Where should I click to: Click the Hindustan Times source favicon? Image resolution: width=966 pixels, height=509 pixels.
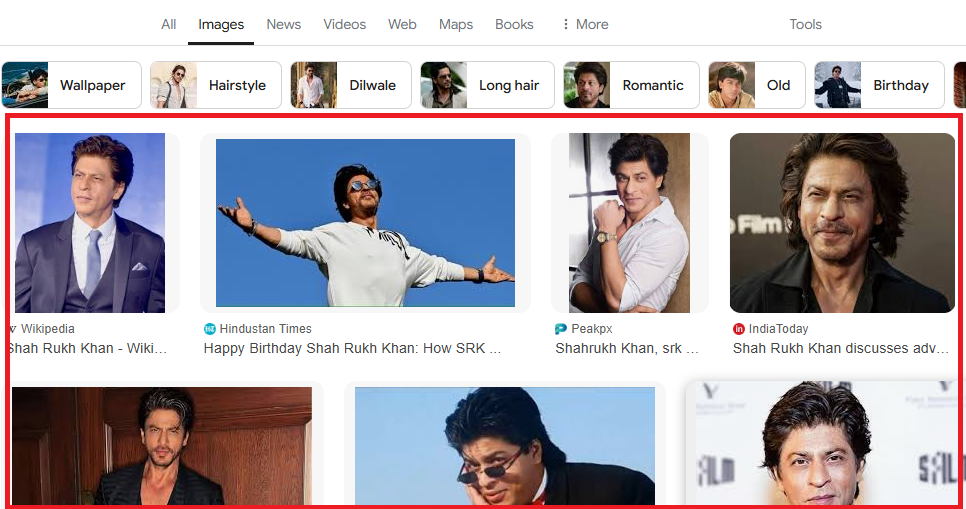tap(210, 329)
